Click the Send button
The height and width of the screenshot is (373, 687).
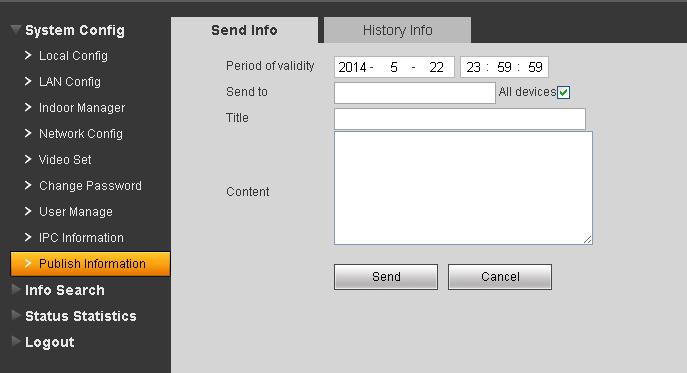386,277
